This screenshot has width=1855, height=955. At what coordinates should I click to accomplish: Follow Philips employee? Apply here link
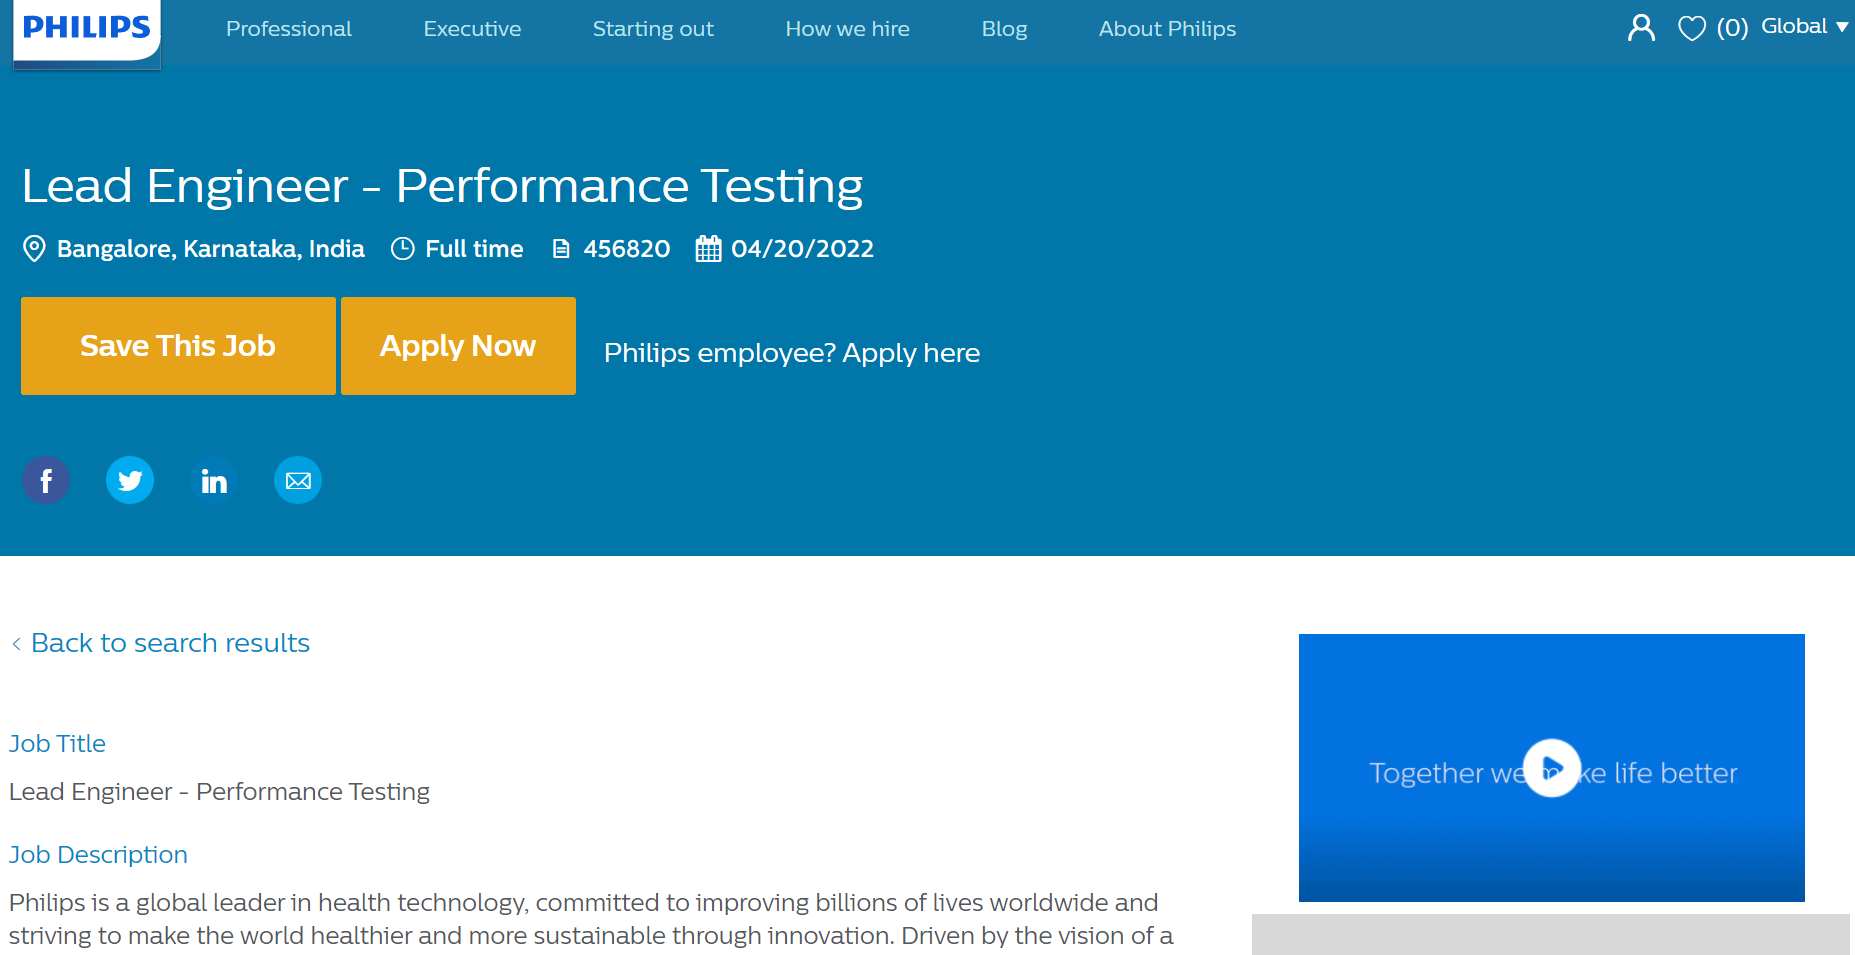tap(792, 353)
